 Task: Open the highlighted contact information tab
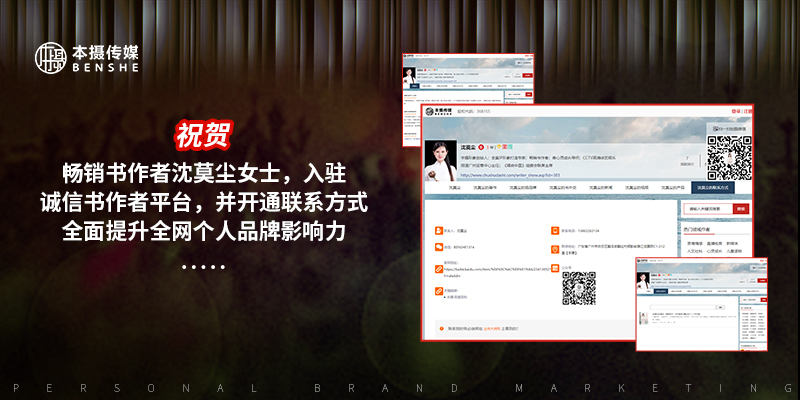pyautogui.click(x=713, y=187)
